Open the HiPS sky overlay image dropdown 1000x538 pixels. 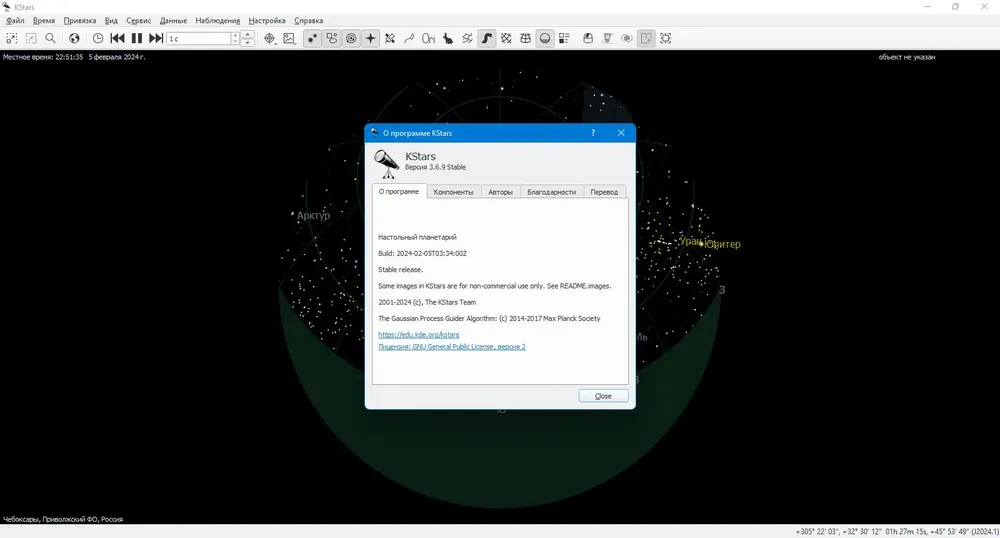[290, 38]
